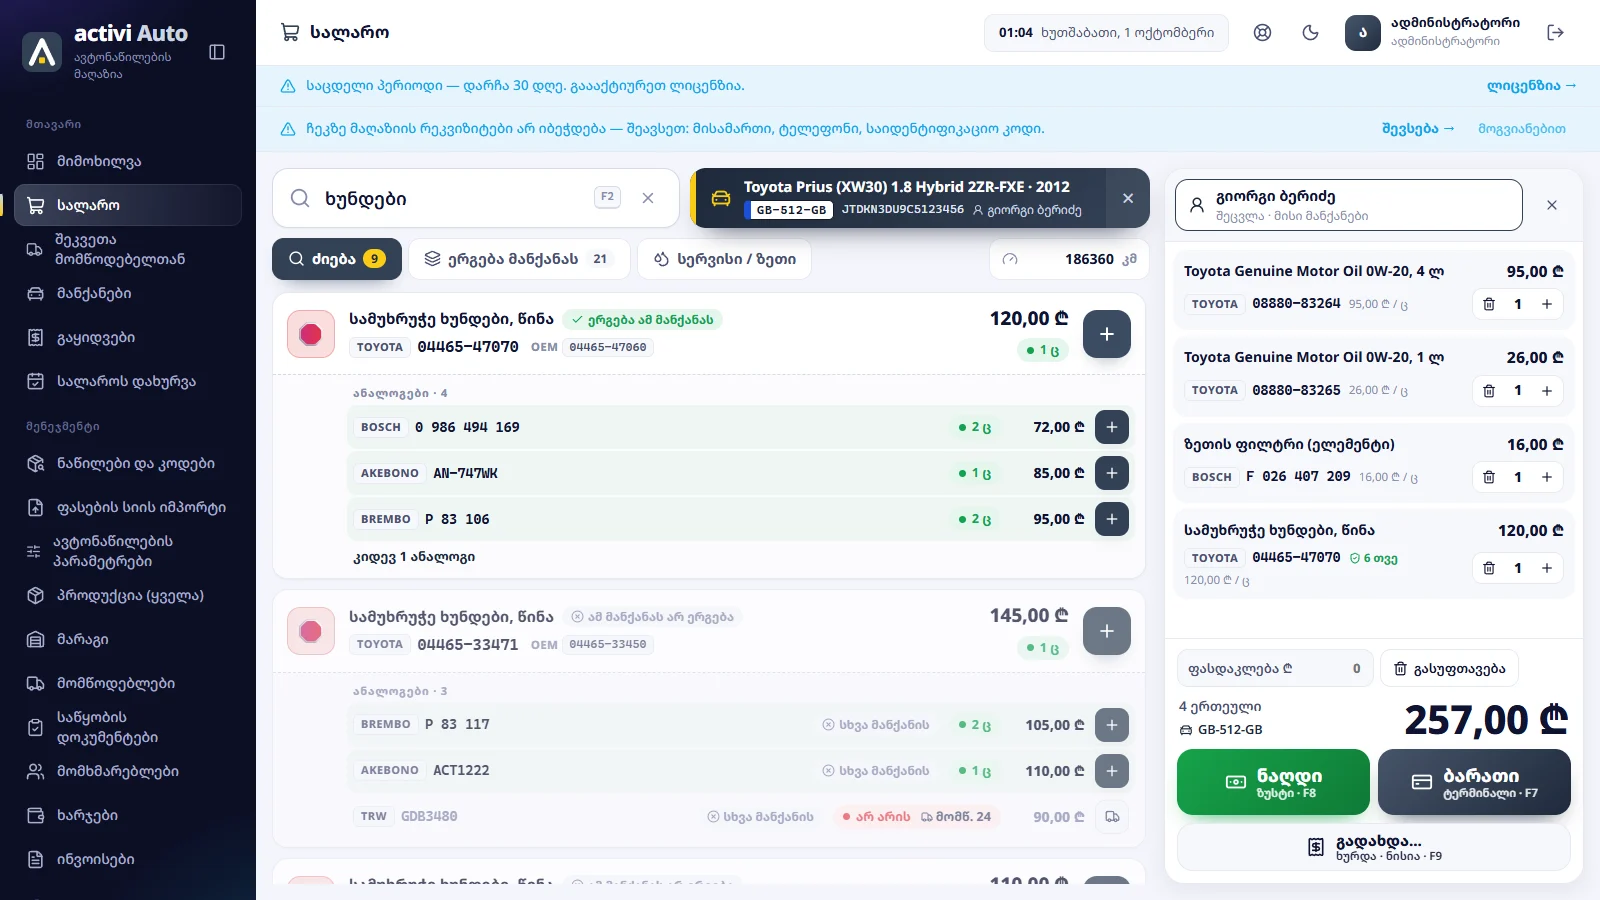Pay with ნაღდი cash button
Image resolution: width=1600 pixels, height=900 pixels.
[x=1273, y=782]
